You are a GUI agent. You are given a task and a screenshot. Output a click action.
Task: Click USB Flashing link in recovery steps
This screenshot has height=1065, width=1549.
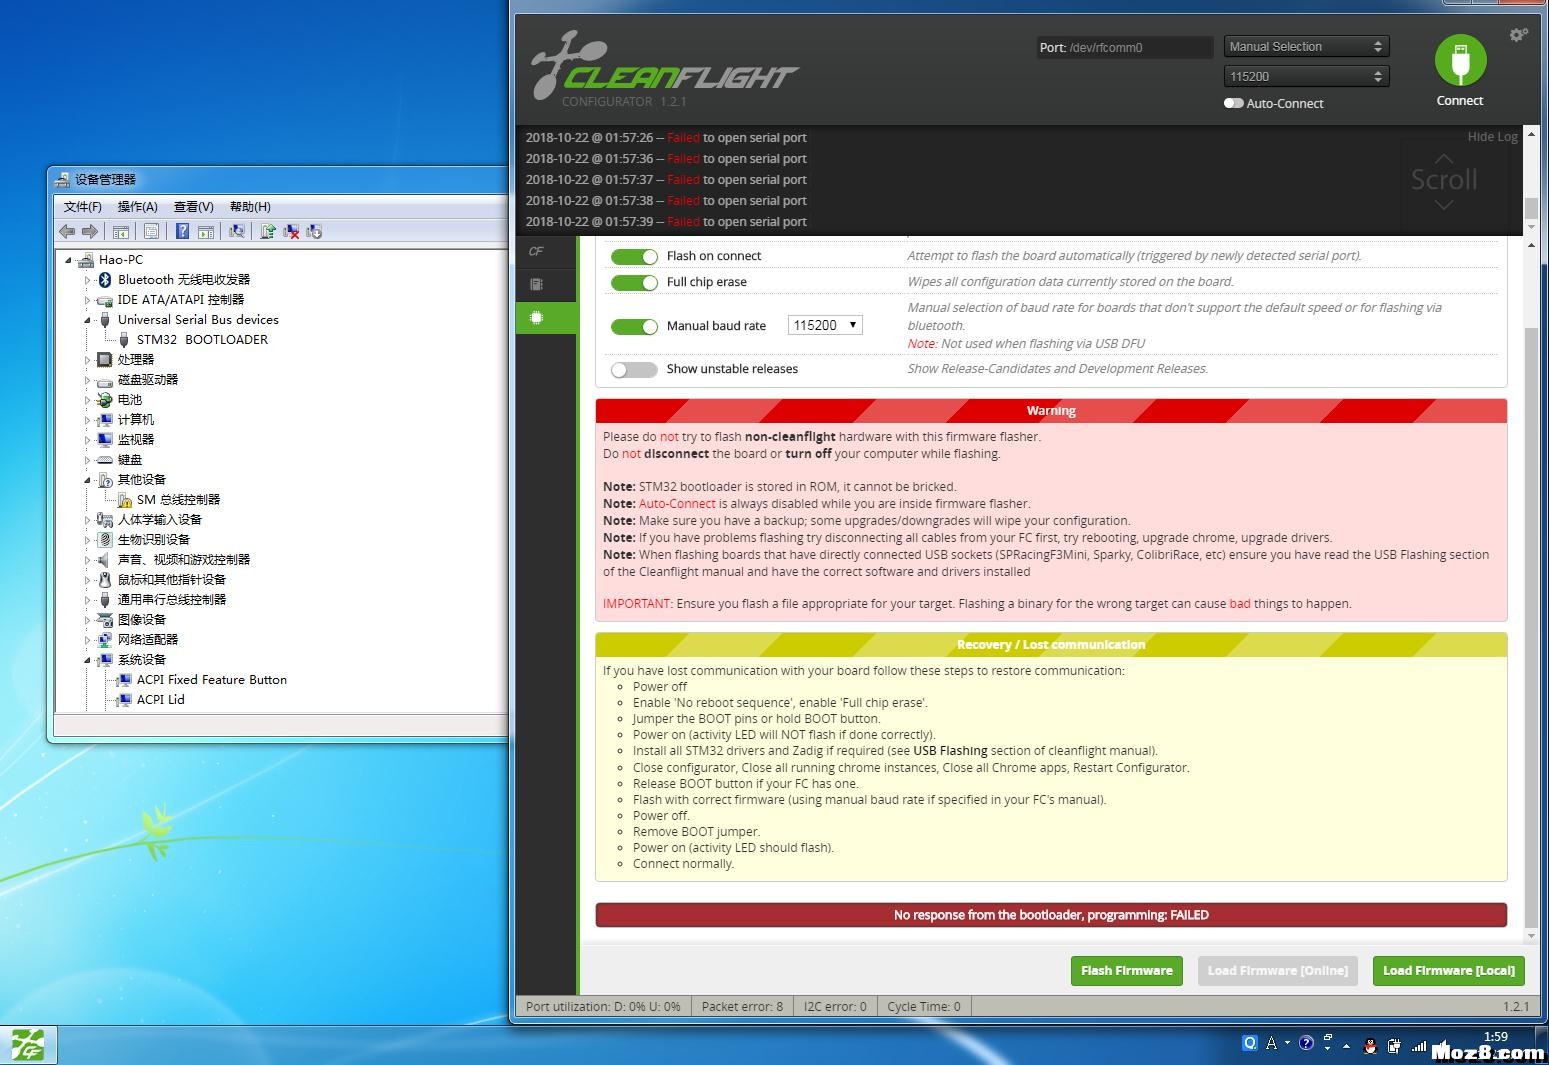950,751
